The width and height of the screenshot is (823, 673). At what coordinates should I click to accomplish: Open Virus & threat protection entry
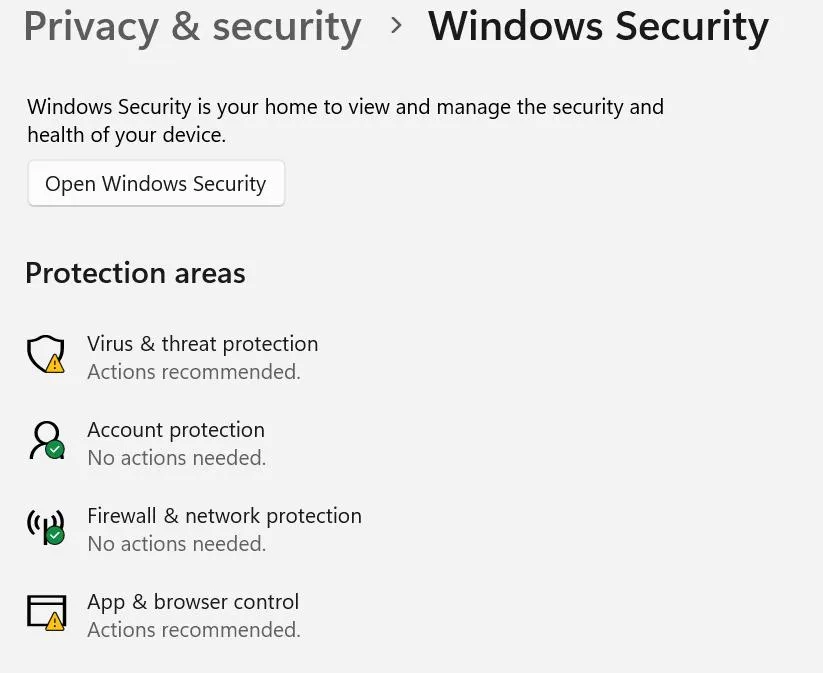pos(202,344)
